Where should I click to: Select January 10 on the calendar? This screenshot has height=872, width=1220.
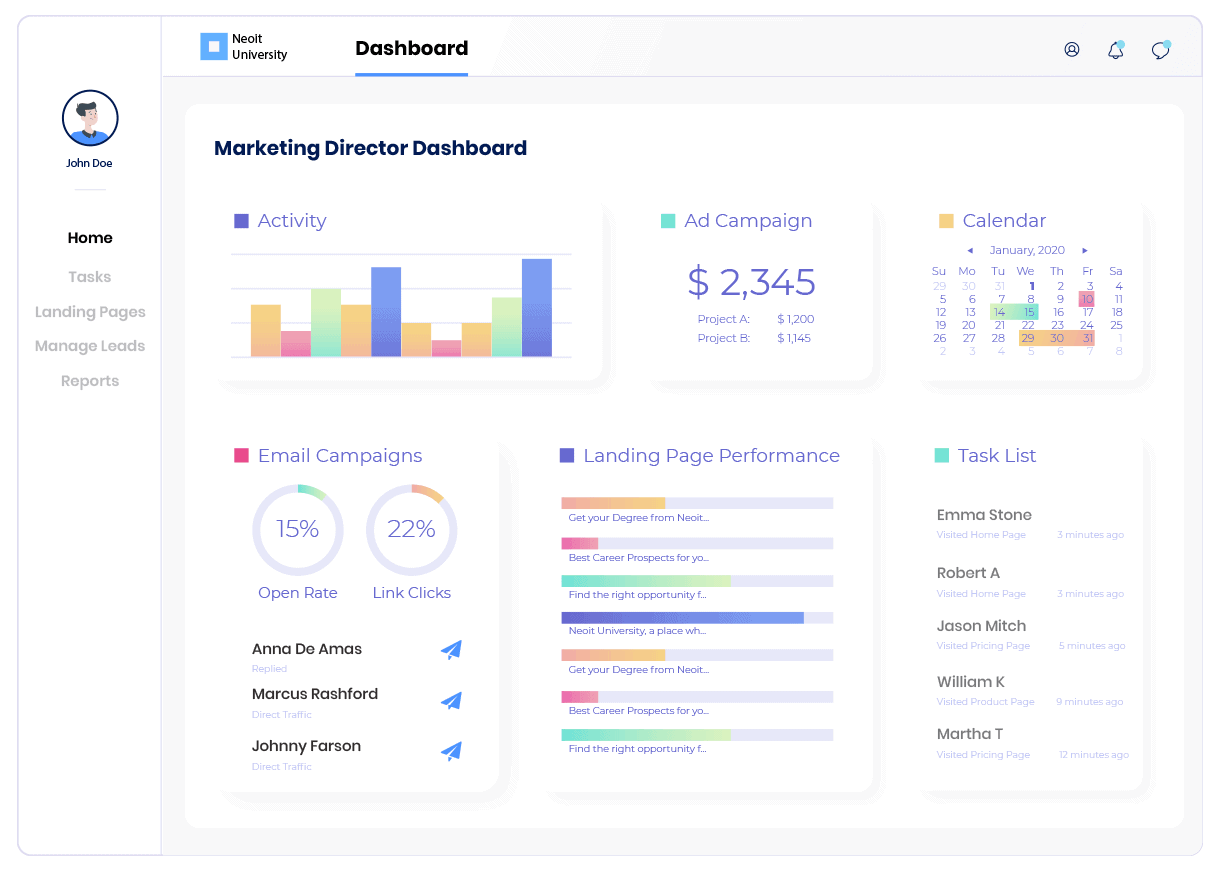[x=1087, y=299]
